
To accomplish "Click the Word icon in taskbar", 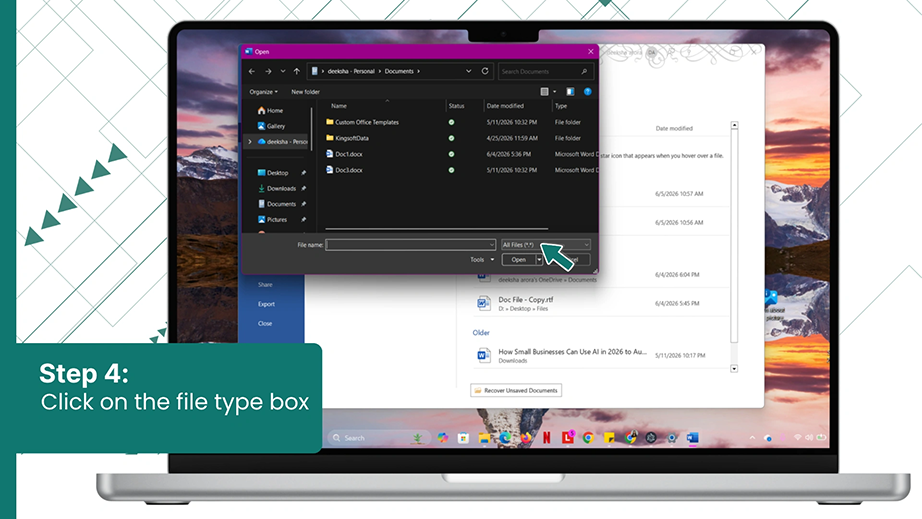I will point(693,438).
